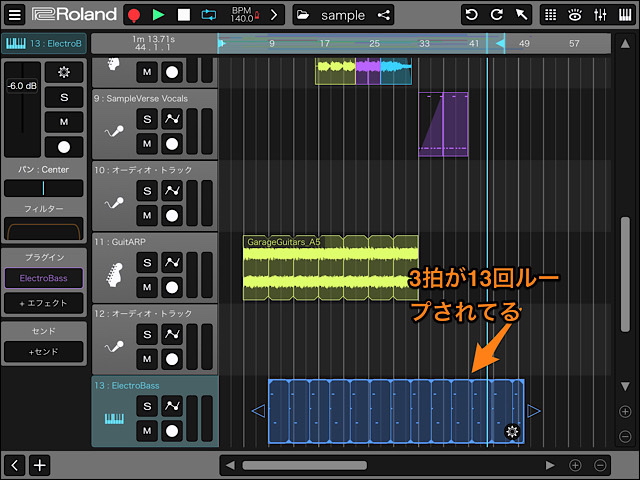Solo the ElectroBass track 13
The width and height of the screenshot is (640, 480).
147,406
